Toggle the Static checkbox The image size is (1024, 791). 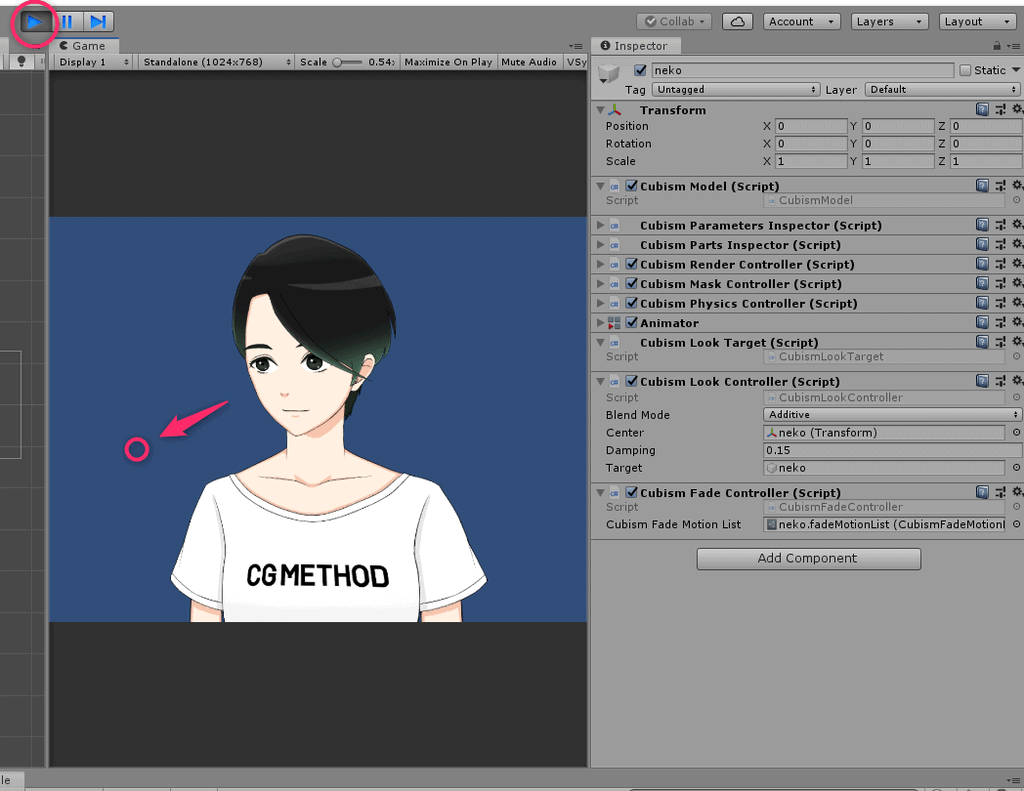click(x=965, y=70)
